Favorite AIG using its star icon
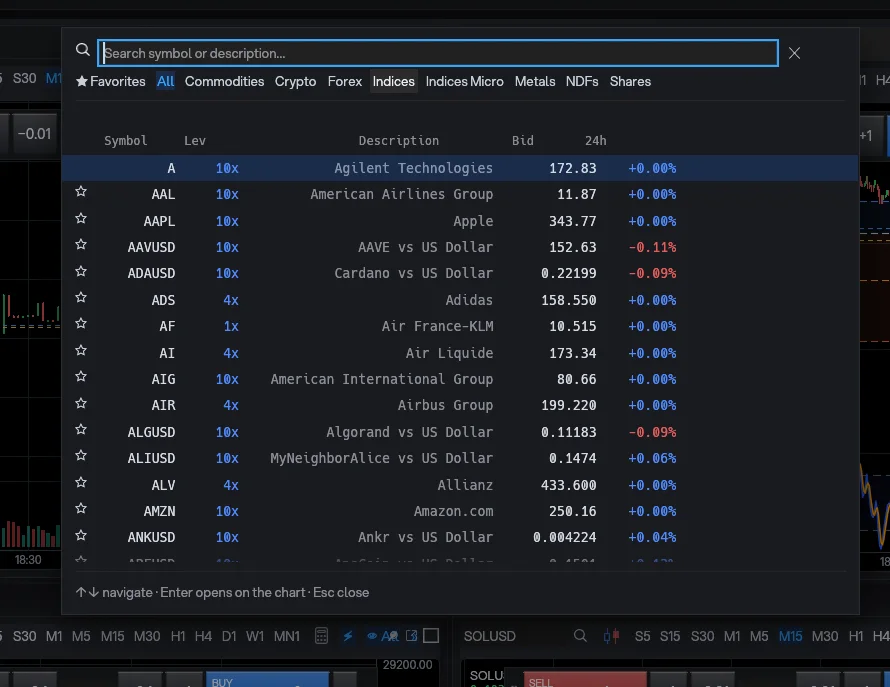The width and height of the screenshot is (890, 687). [x=81, y=376]
